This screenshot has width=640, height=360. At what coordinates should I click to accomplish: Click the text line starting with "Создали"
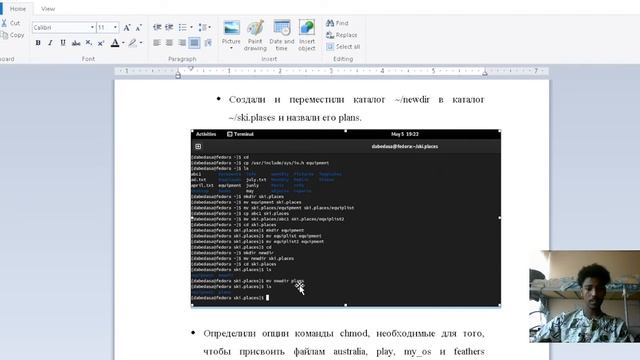point(356,100)
